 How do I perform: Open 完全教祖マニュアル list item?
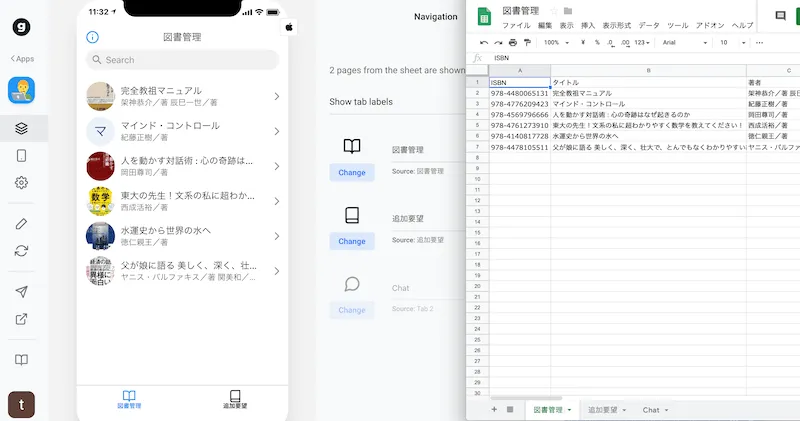[182, 96]
